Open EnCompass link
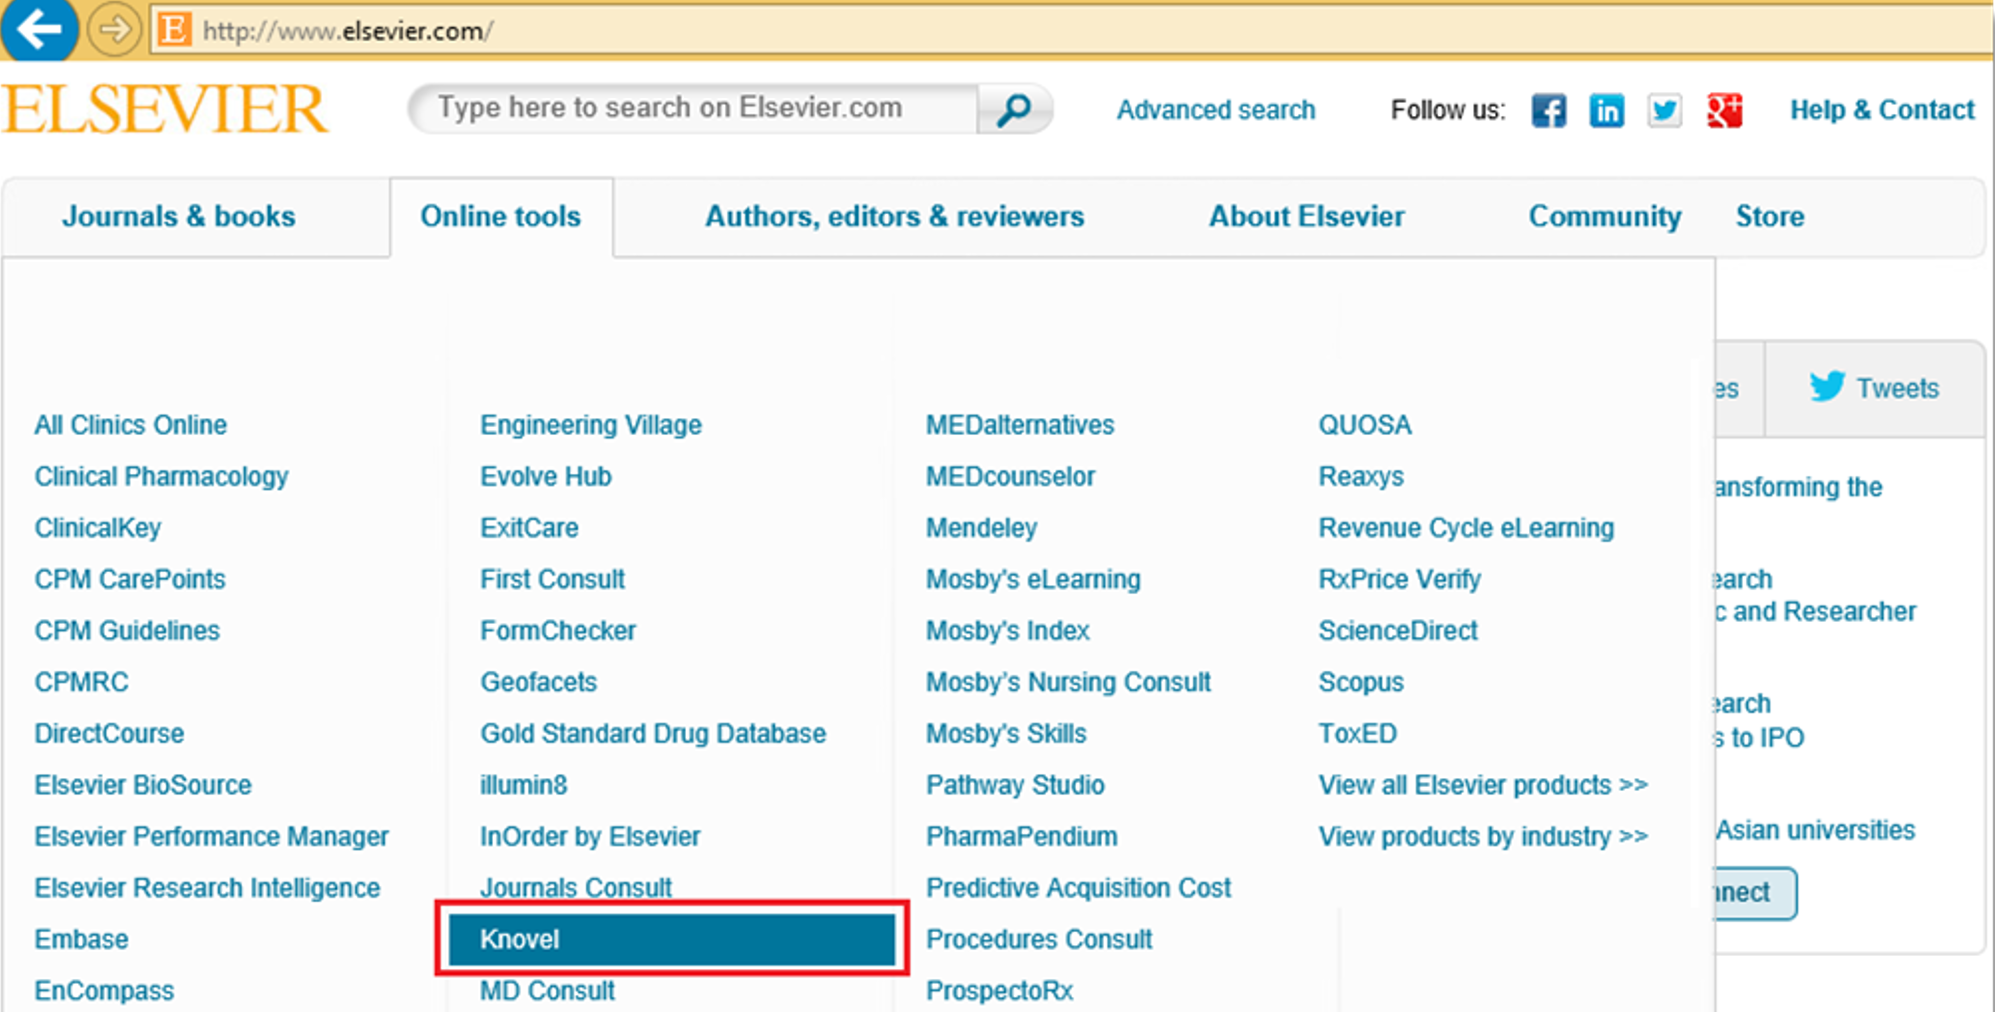Screen dimensions: 1995x1012 104,991
